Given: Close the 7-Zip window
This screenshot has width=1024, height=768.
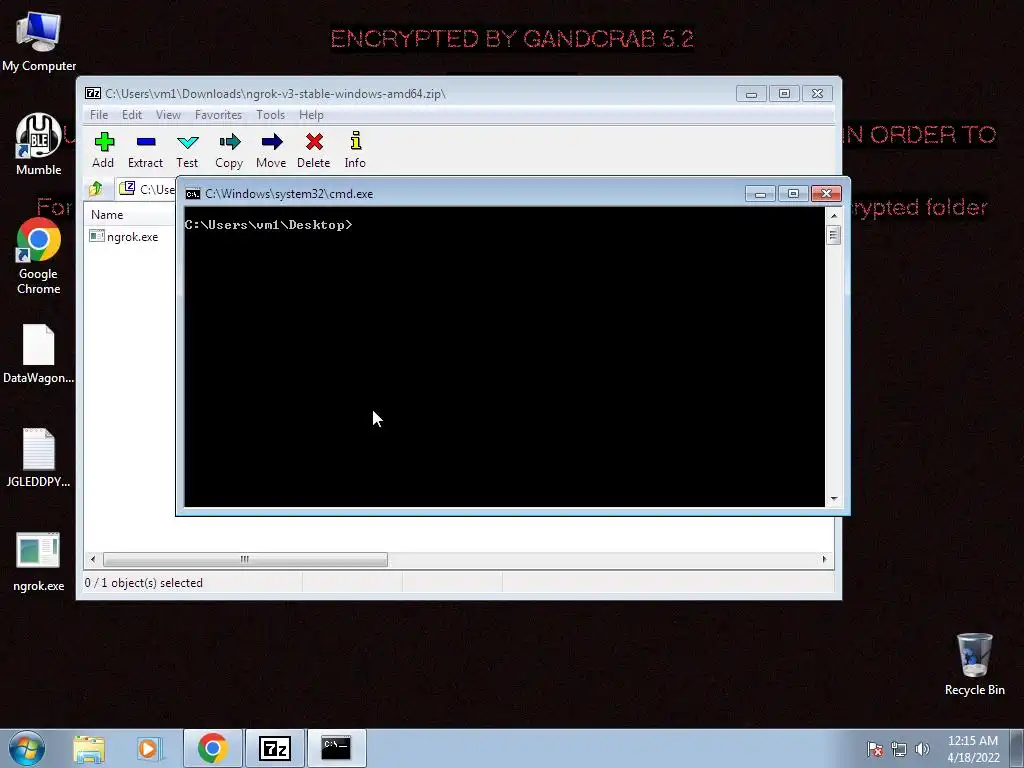Looking at the screenshot, I should pos(817,94).
